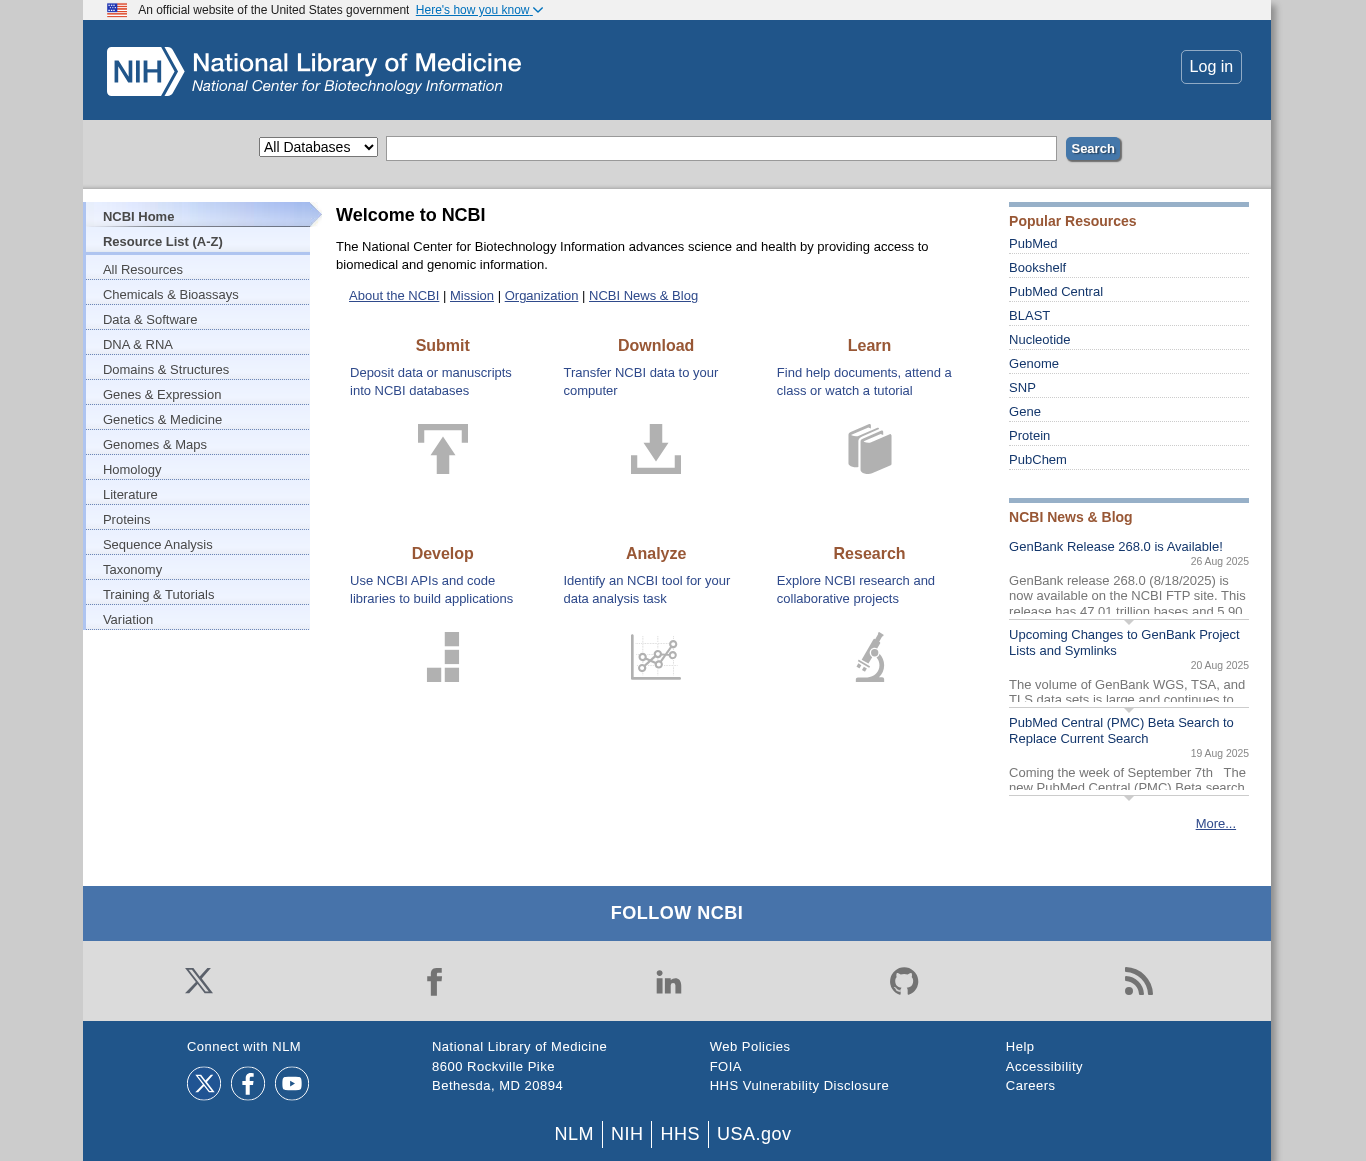Open the FOIA footer link
Viewport: 1366px width, 1161px height.
[x=725, y=1067]
